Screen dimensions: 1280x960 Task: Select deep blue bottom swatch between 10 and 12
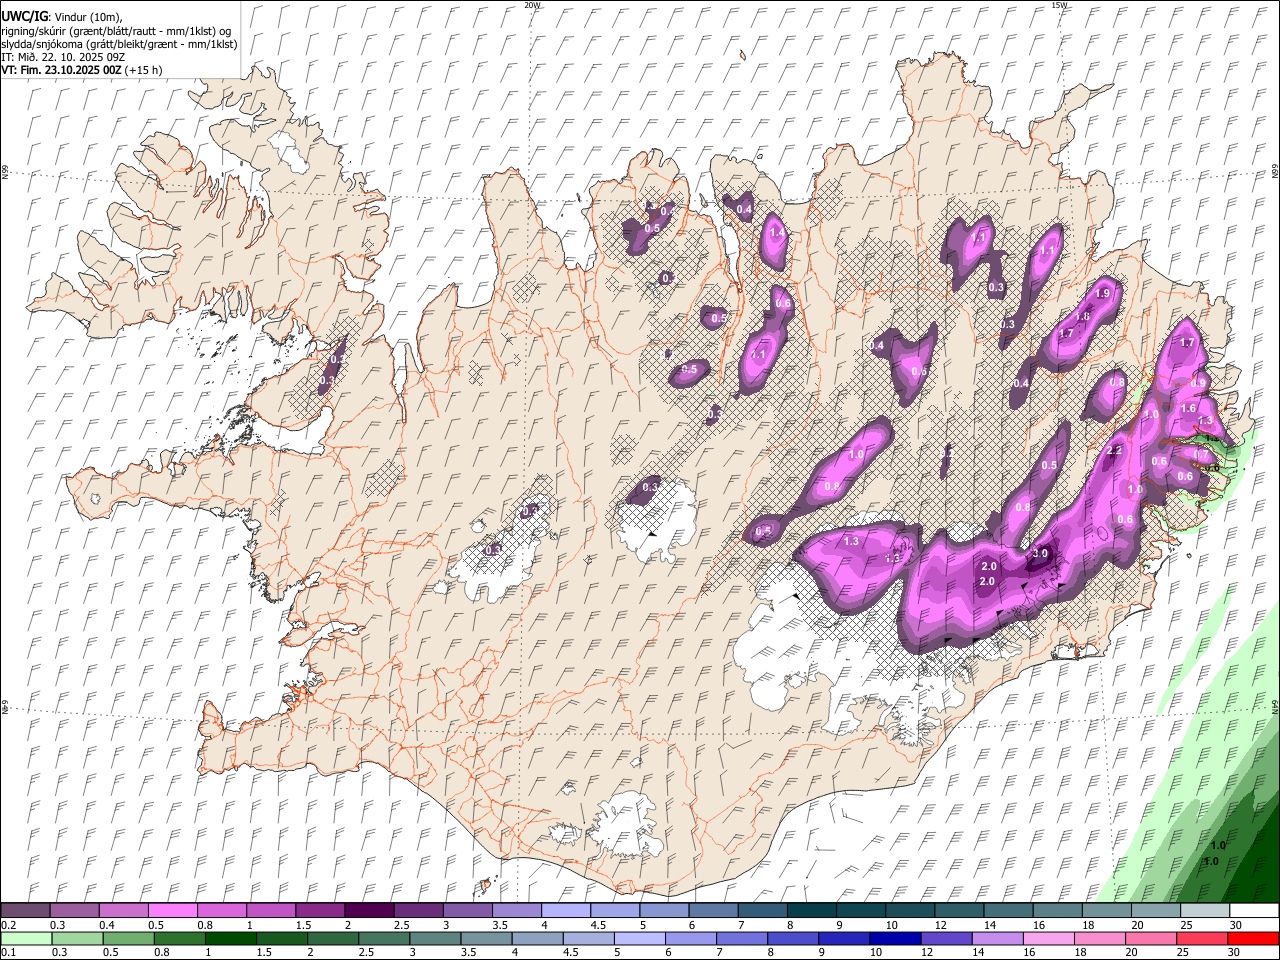pyautogui.click(x=895, y=938)
